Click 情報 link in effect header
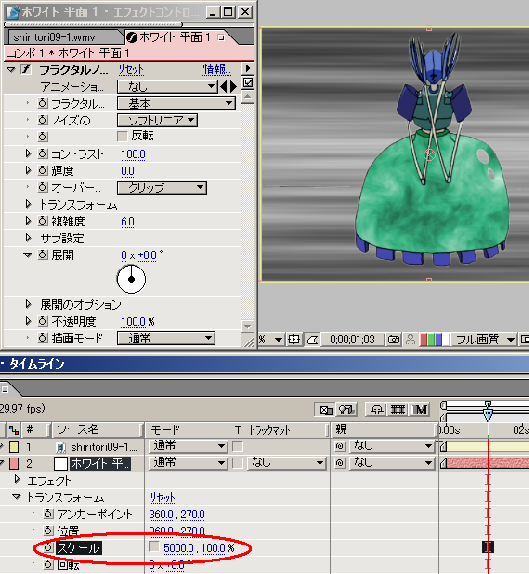Image resolution: width=529 pixels, height=574 pixels. 216,69
